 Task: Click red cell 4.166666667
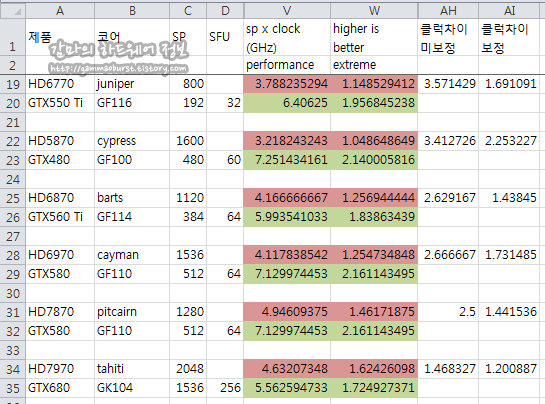[287, 198]
